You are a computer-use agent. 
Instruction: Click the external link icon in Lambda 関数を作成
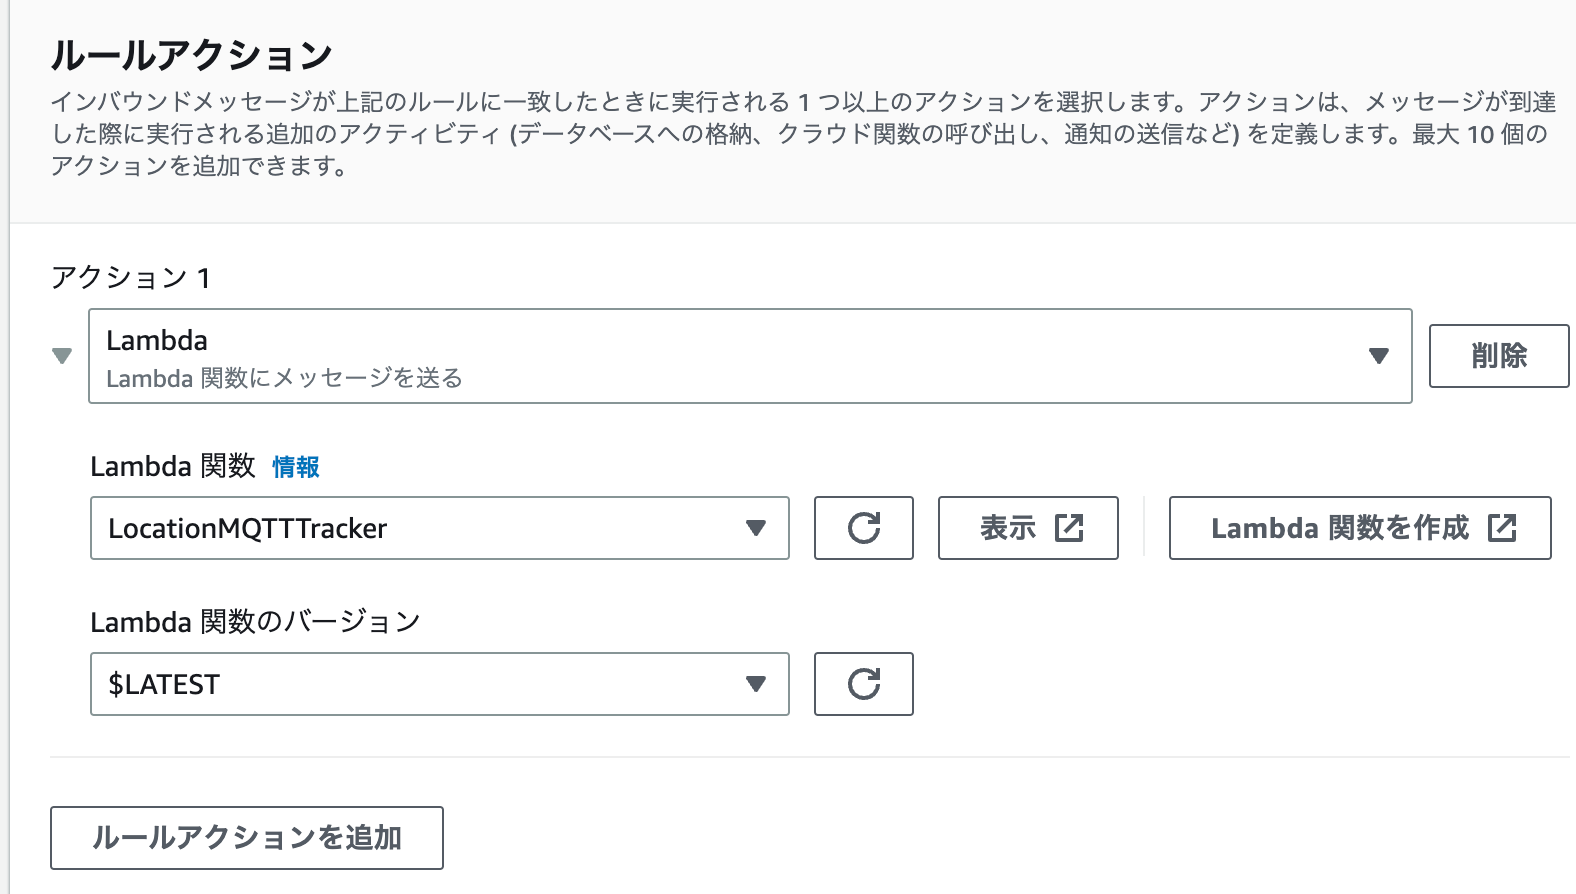pyautogui.click(x=1502, y=528)
